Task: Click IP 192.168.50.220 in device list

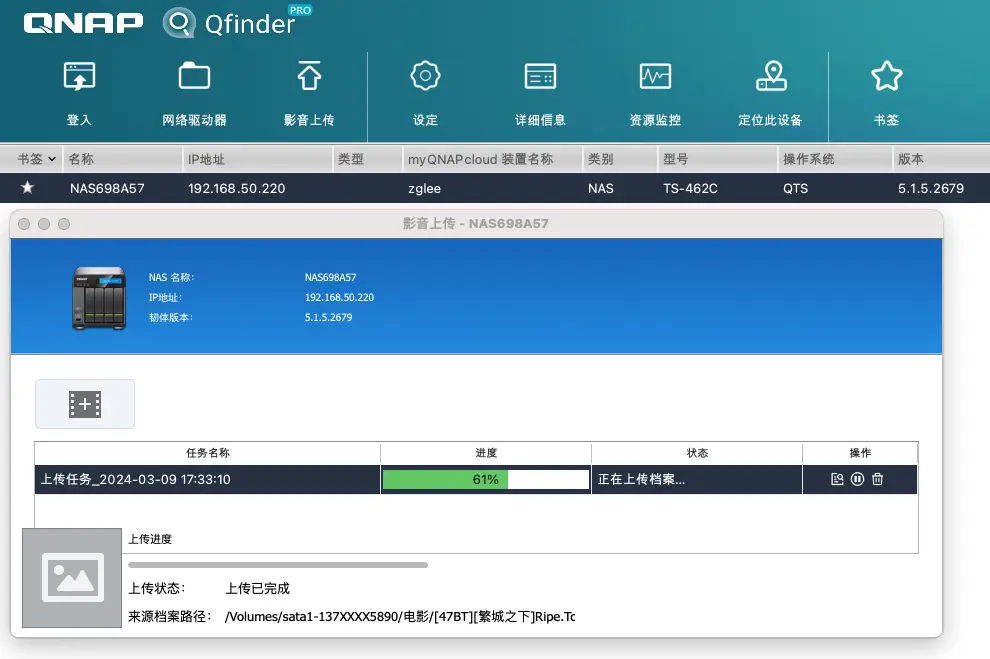Action: [x=236, y=188]
